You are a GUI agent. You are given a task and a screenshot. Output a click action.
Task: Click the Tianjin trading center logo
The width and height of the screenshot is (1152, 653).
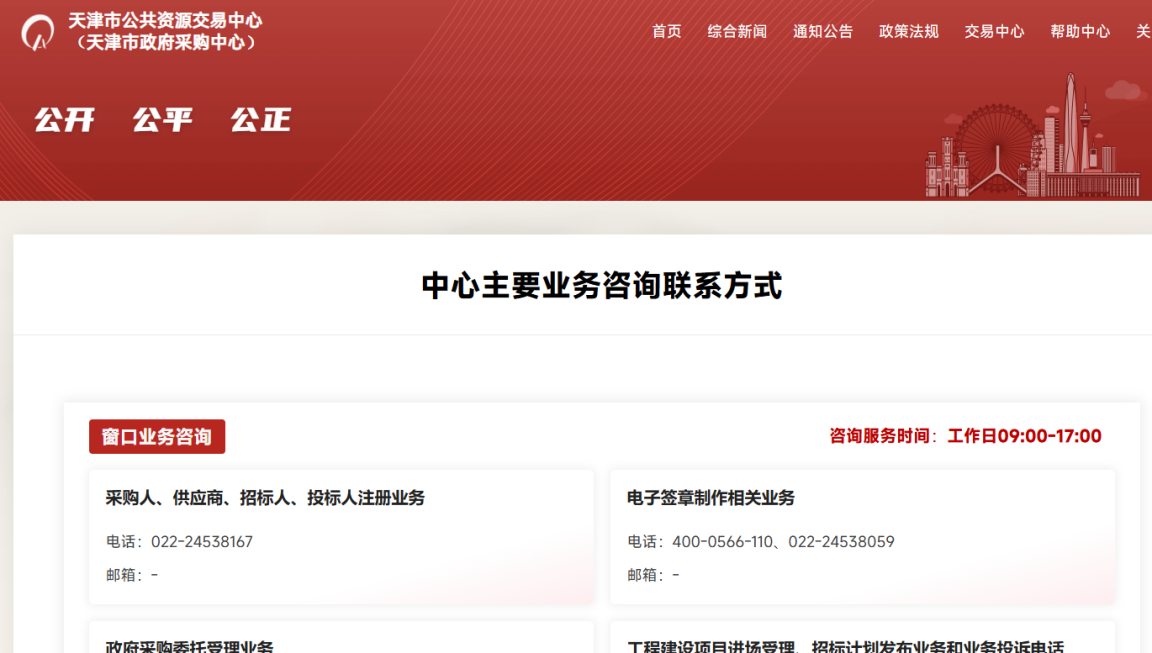point(38,31)
